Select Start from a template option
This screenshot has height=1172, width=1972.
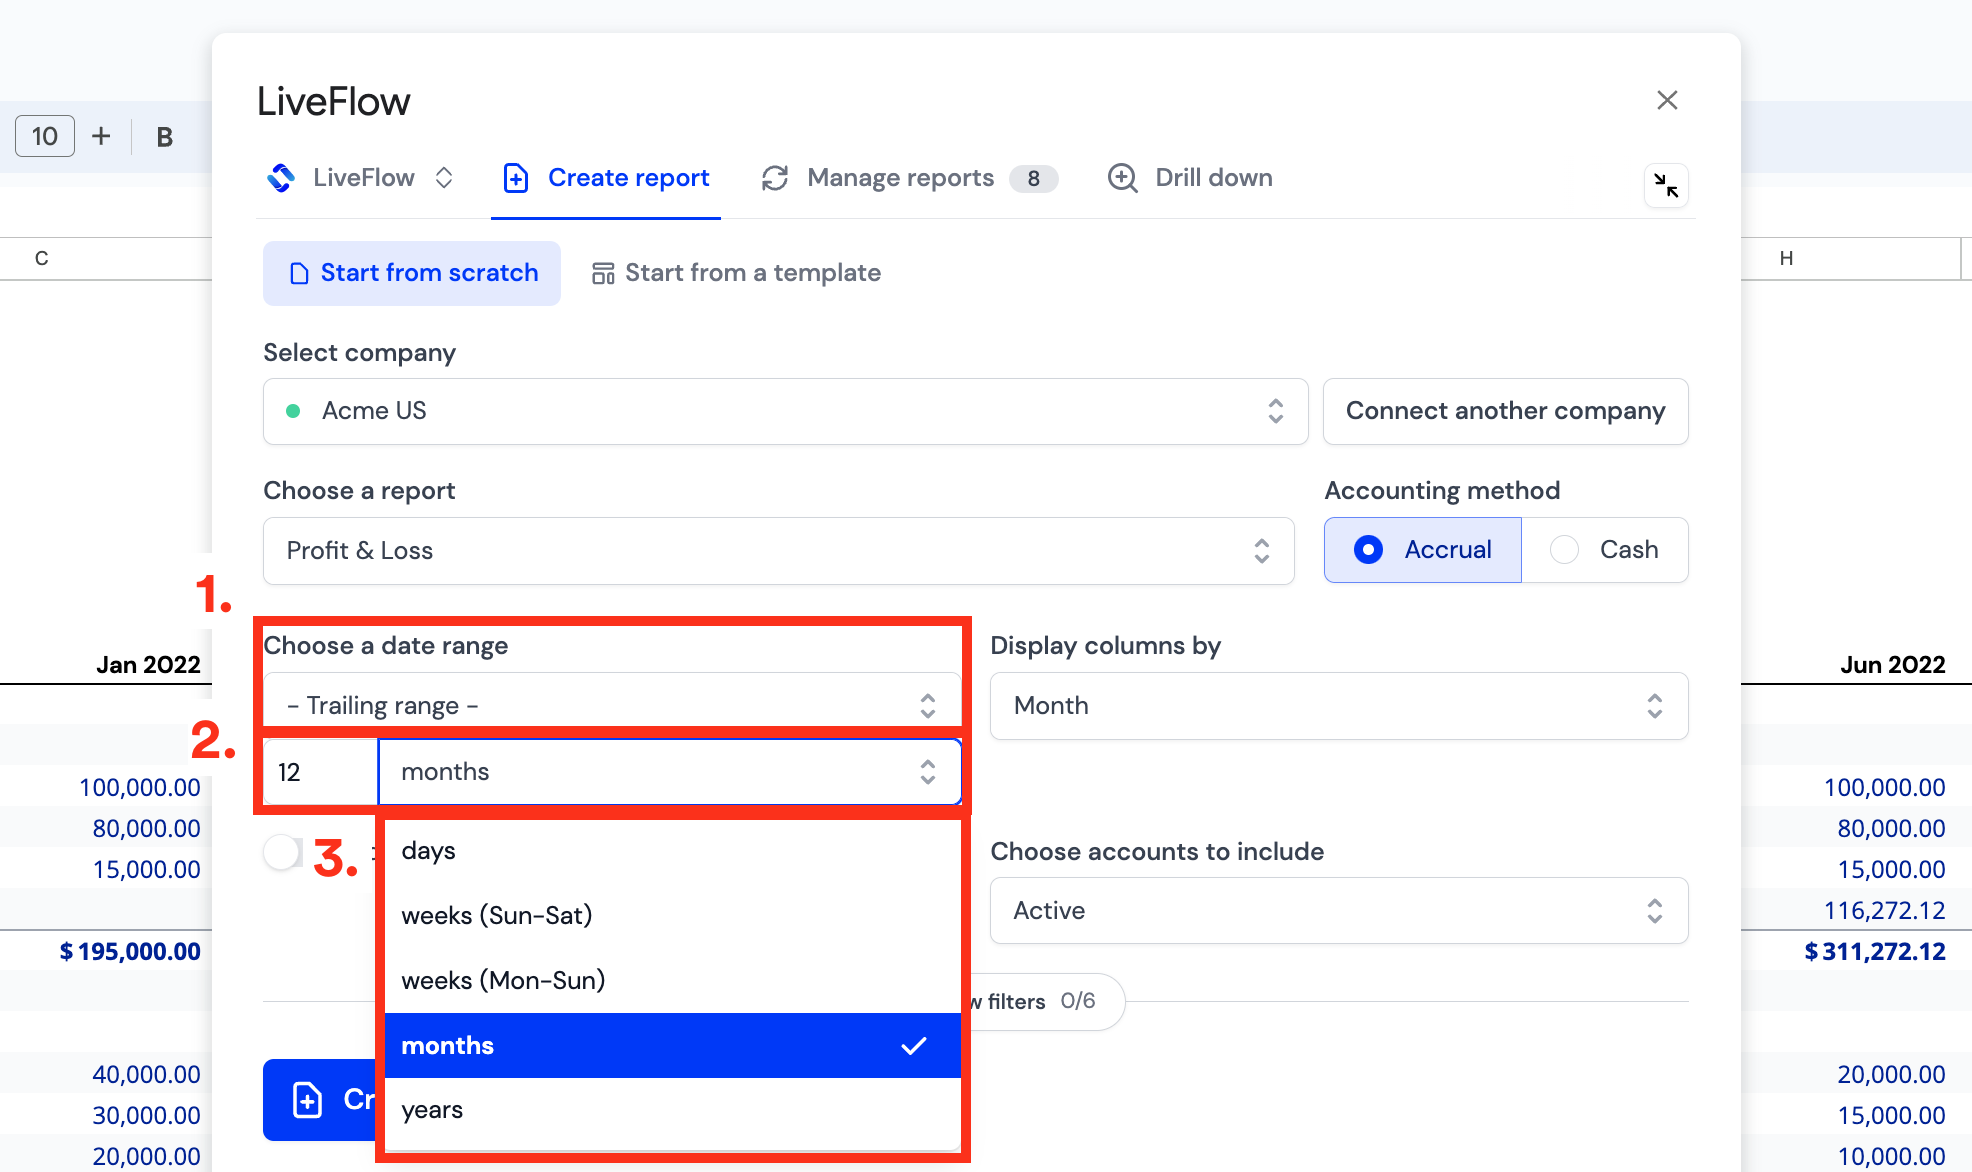point(737,273)
